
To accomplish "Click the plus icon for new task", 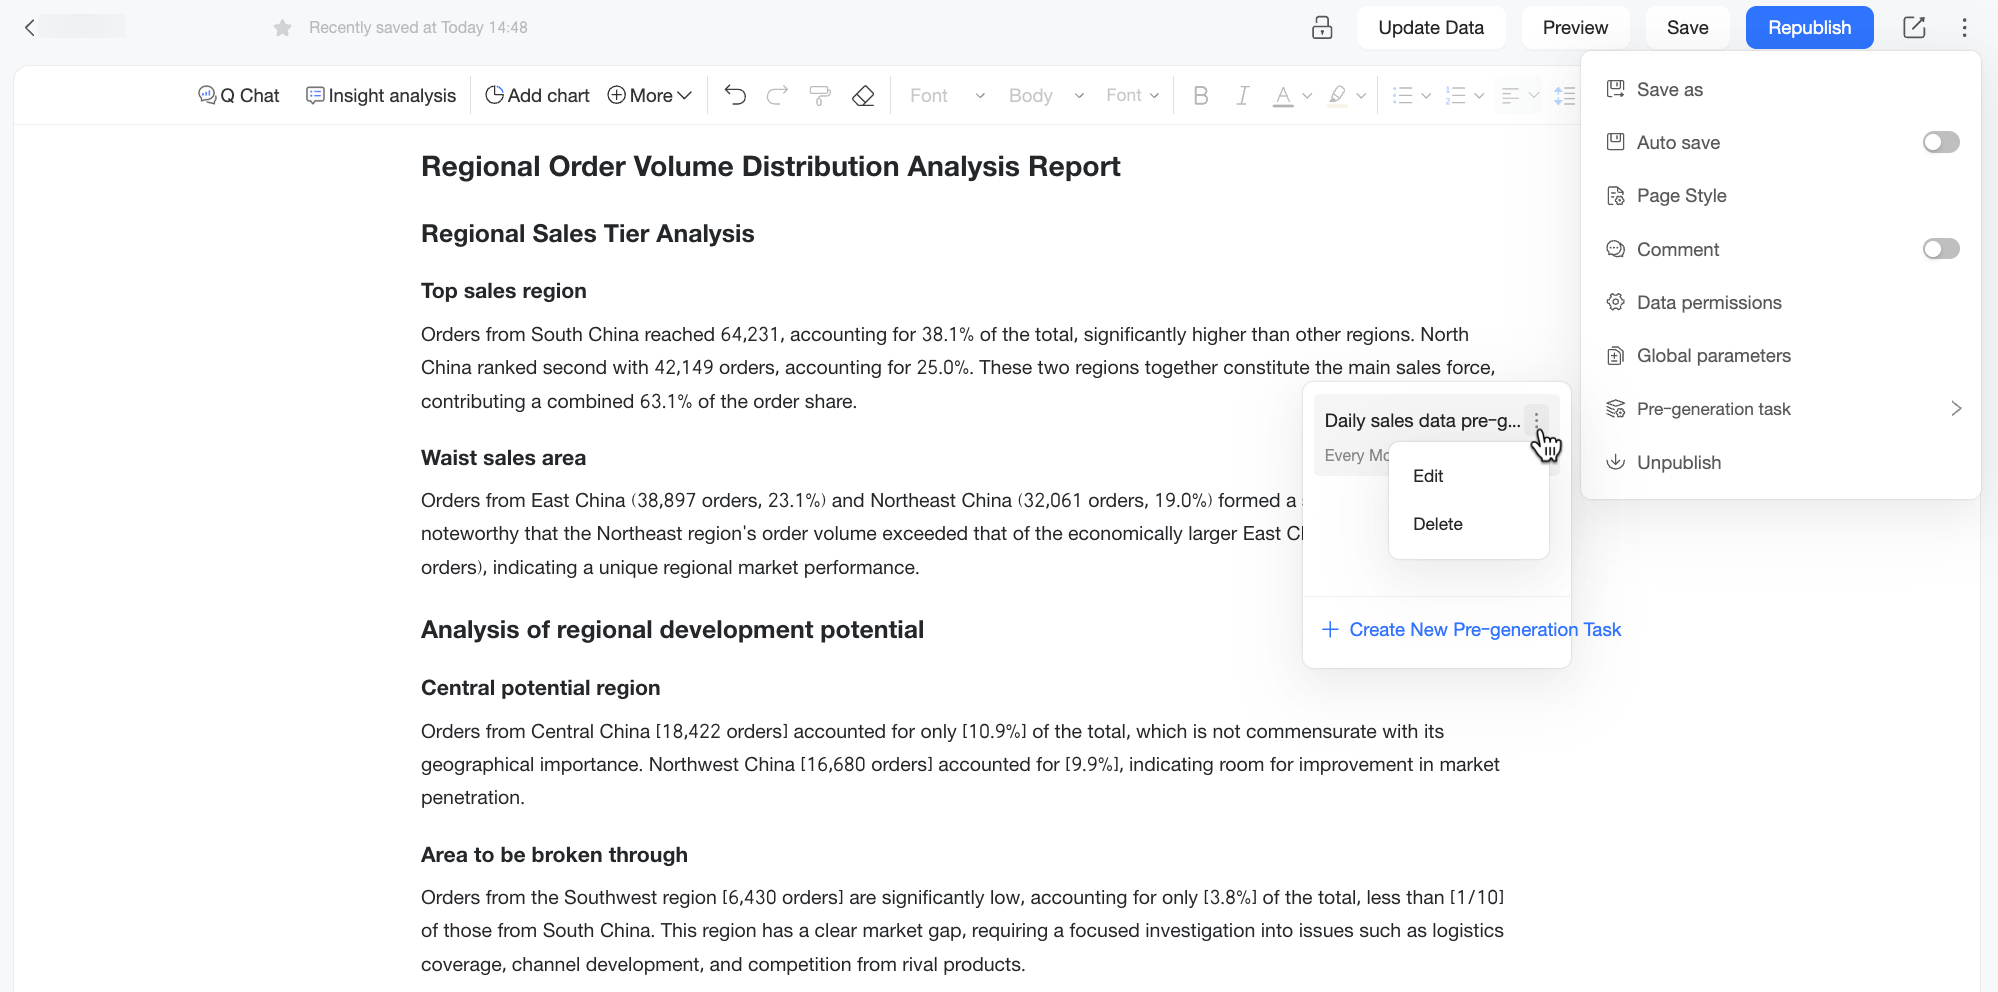I will click(1330, 629).
